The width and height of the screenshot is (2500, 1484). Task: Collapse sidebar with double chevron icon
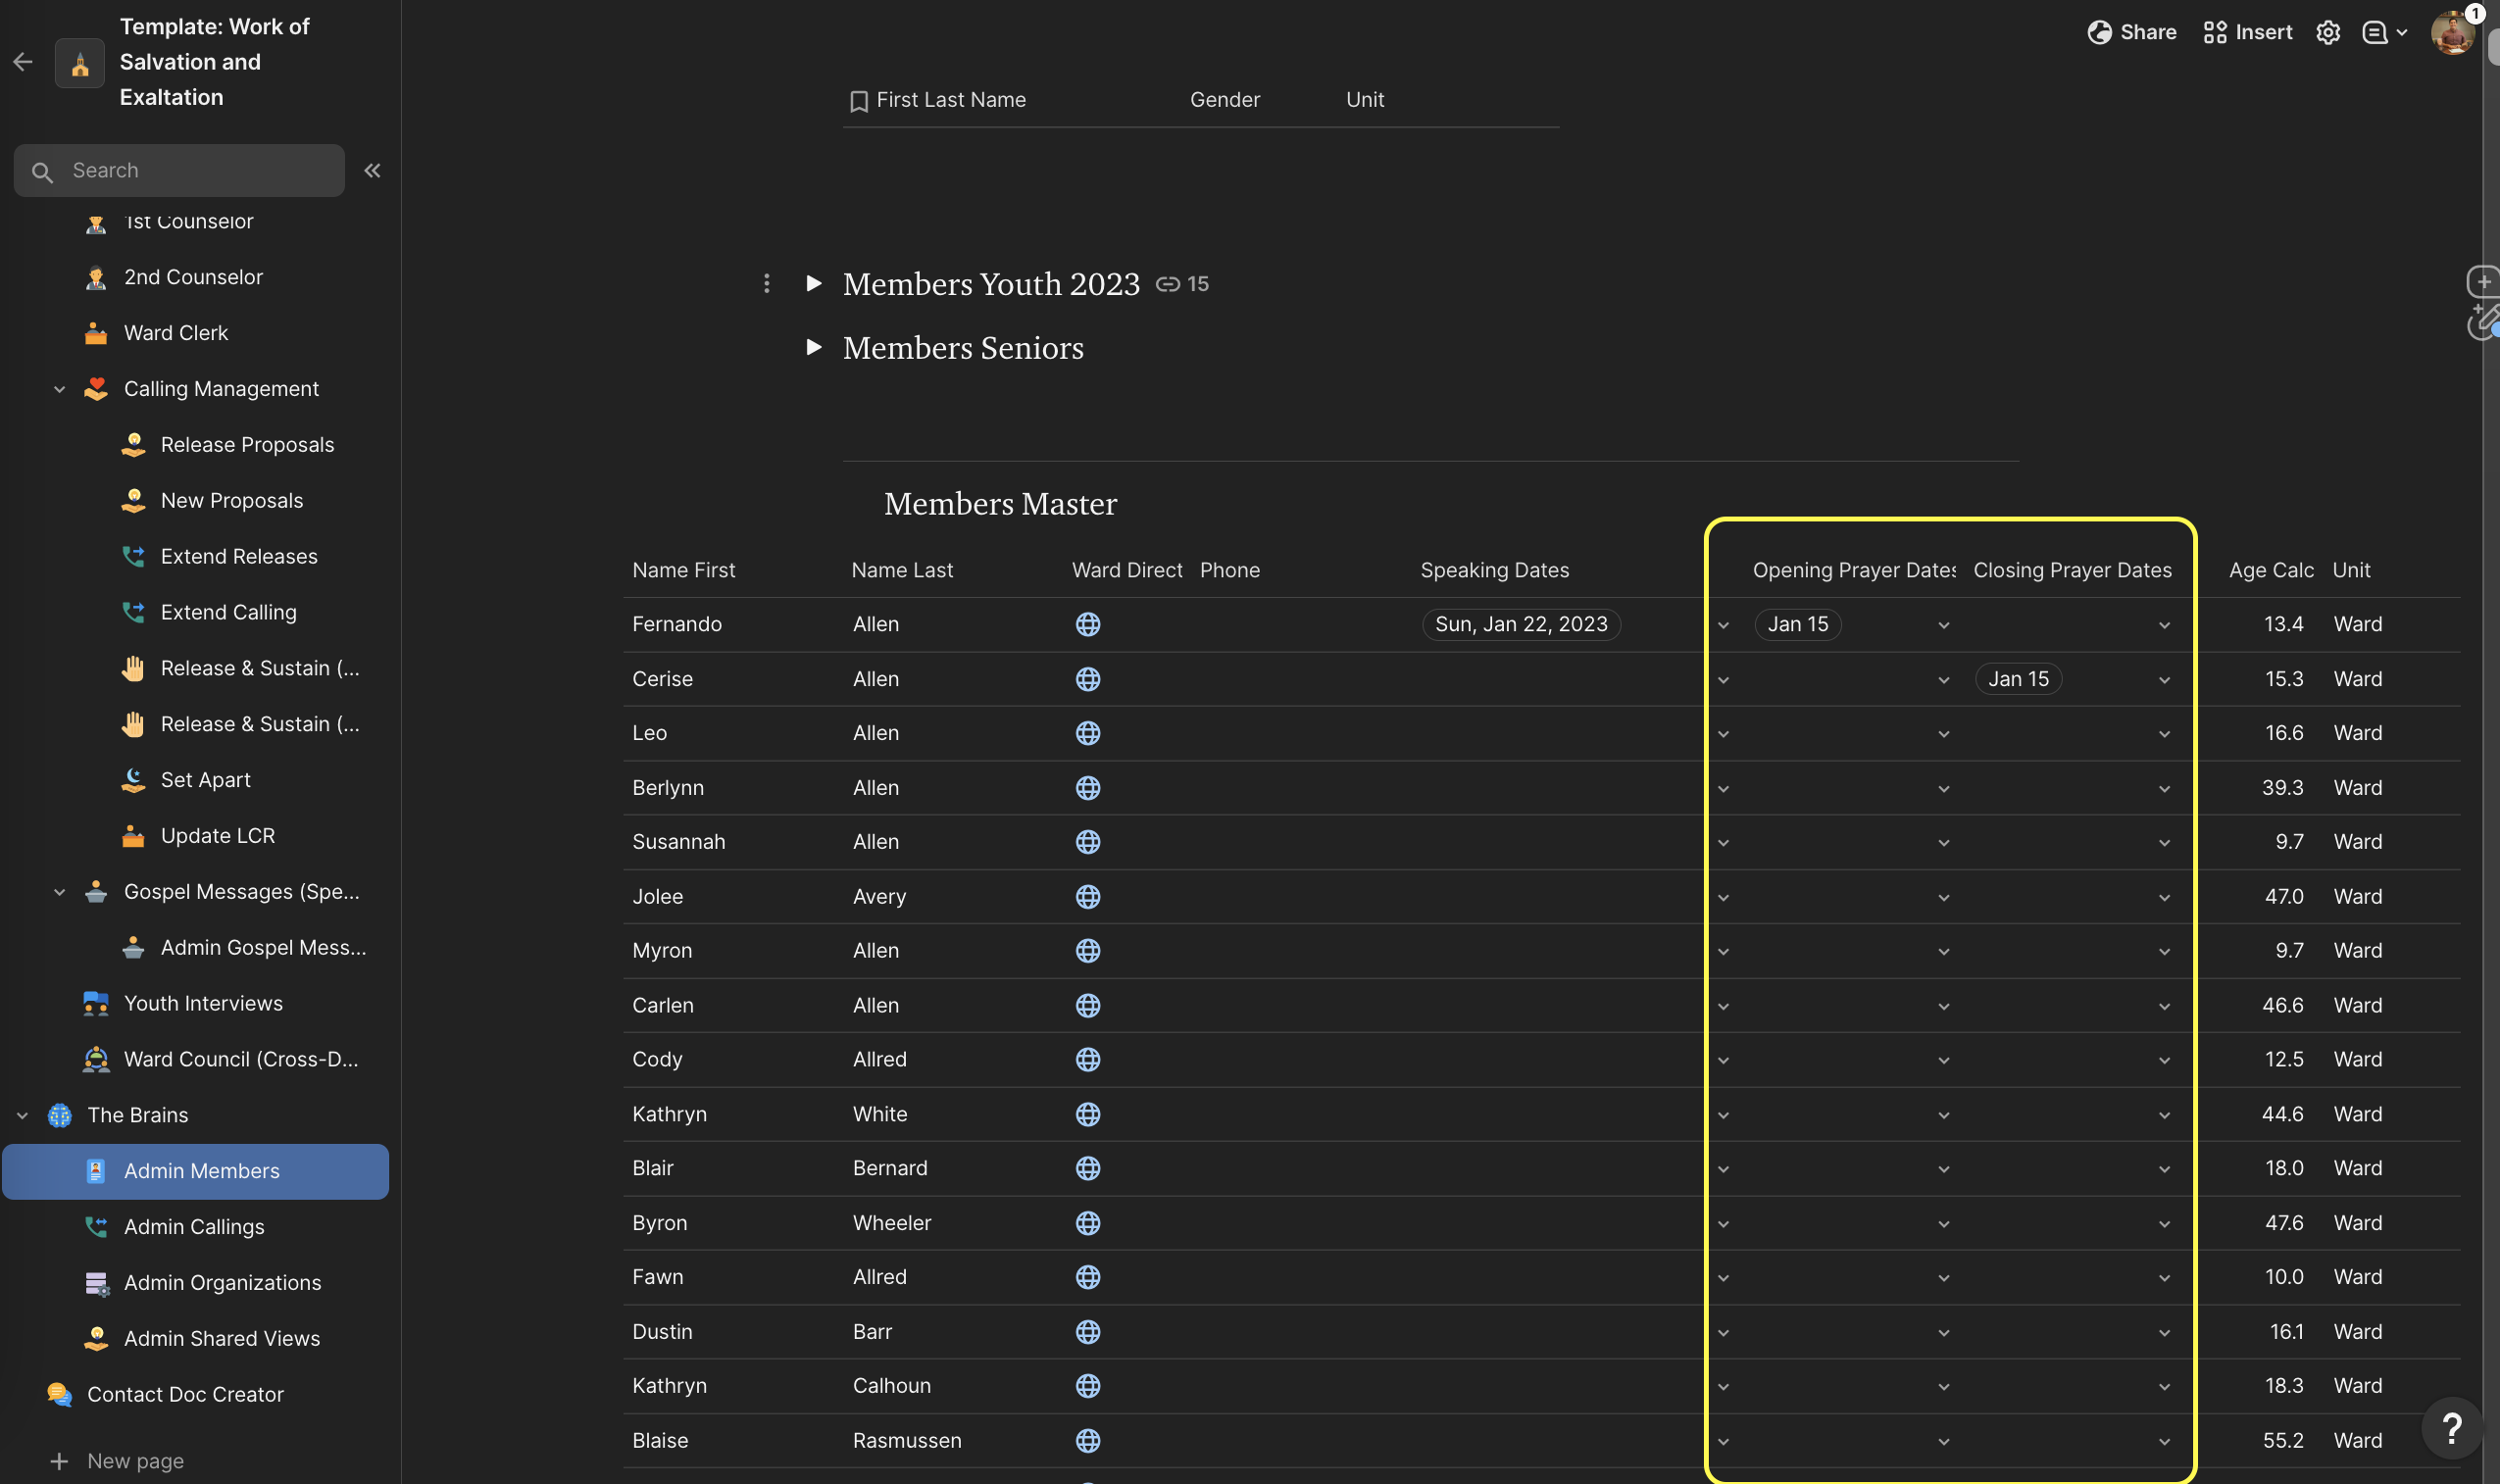tap(372, 171)
